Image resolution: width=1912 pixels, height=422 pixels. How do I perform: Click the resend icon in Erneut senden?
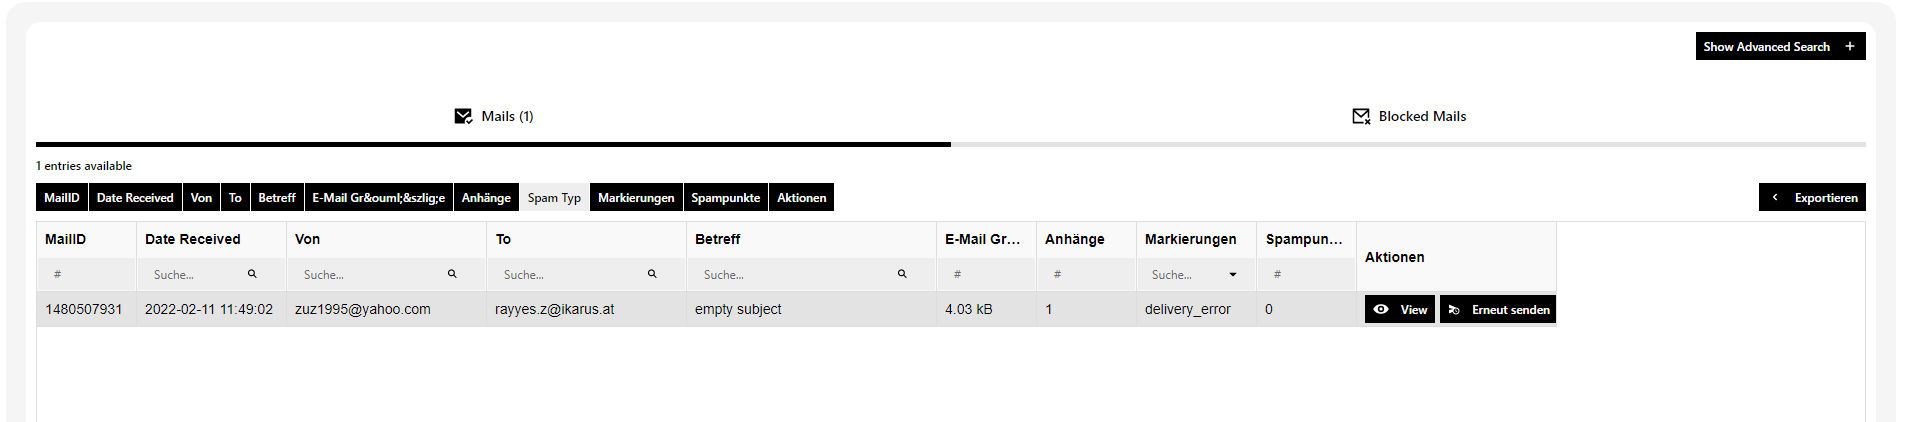tap(1454, 310)
